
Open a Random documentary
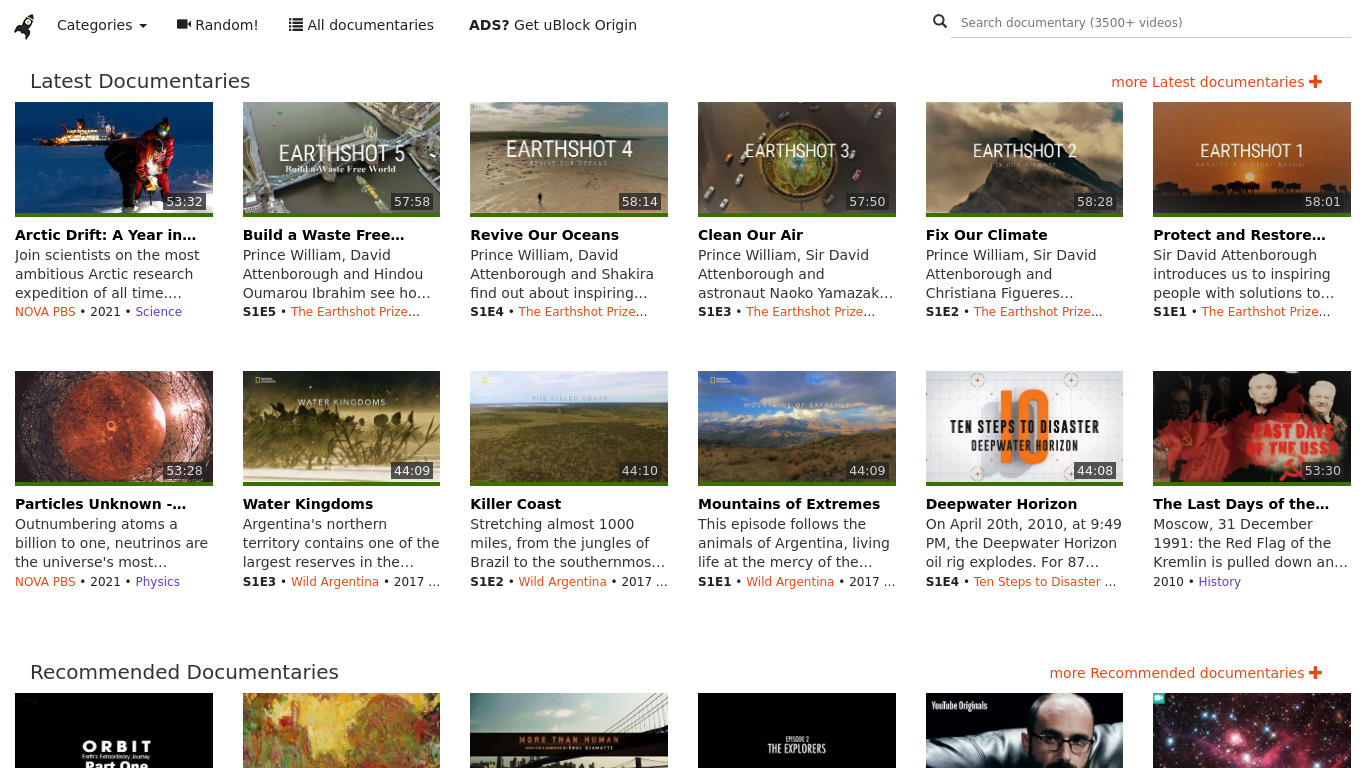click(x=217, y=25)
